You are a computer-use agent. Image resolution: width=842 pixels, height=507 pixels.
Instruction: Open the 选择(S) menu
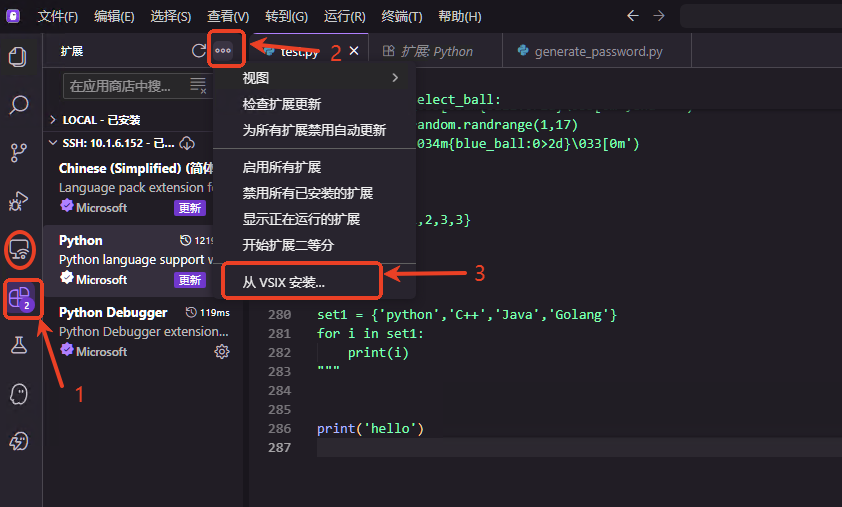click(x=171, y=16)
